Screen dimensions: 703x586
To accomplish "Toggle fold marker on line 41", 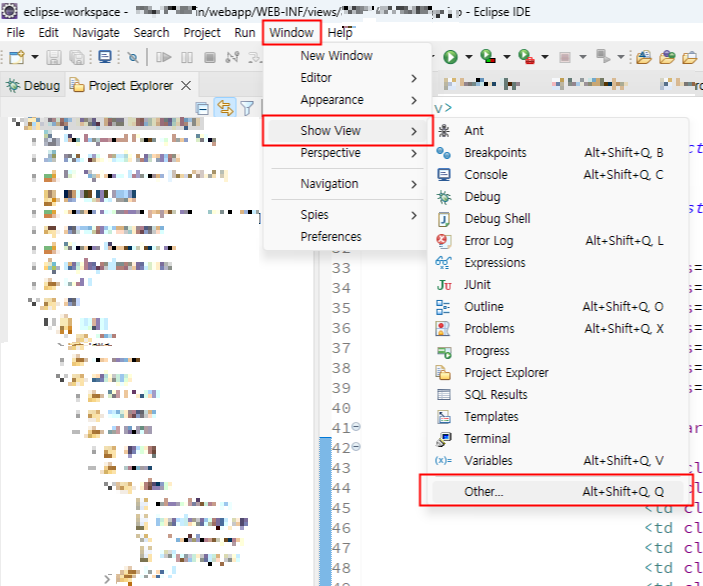I will [x=356, y=426].
